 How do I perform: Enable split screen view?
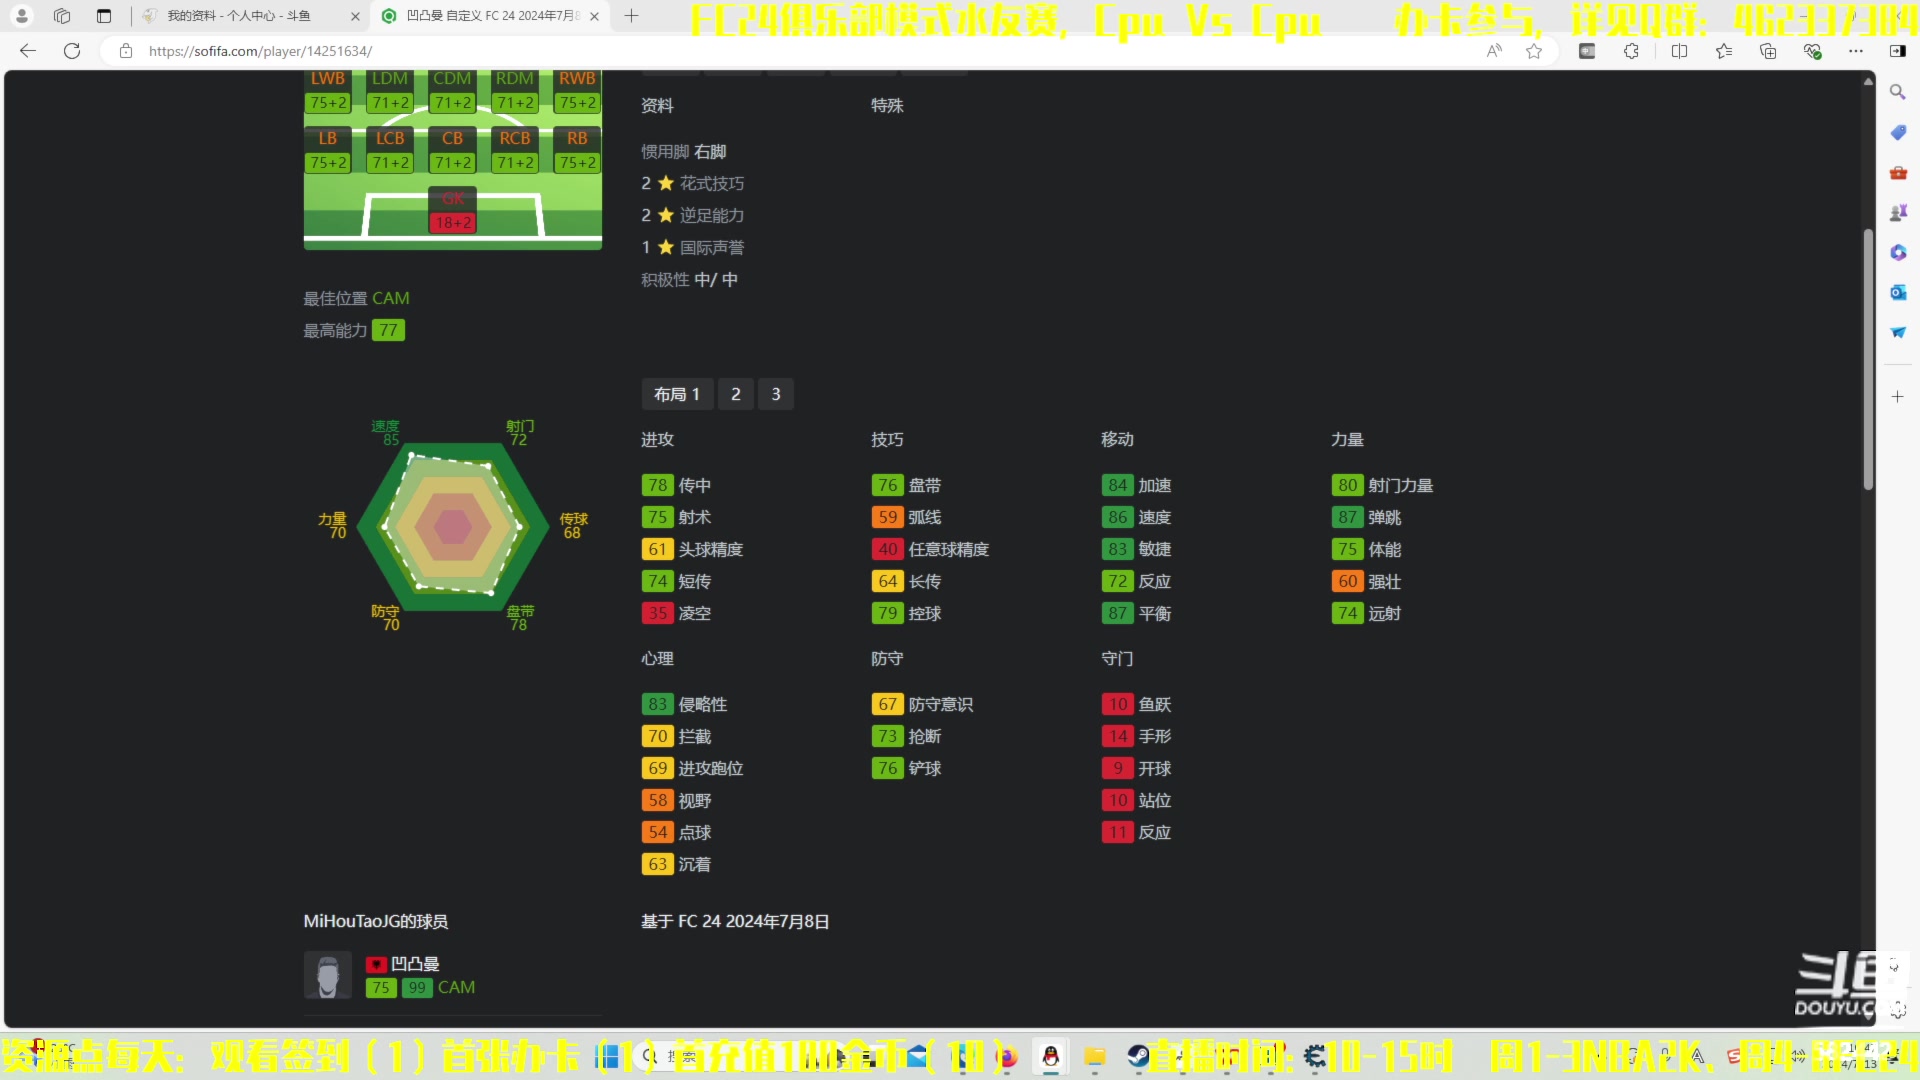1679,51
